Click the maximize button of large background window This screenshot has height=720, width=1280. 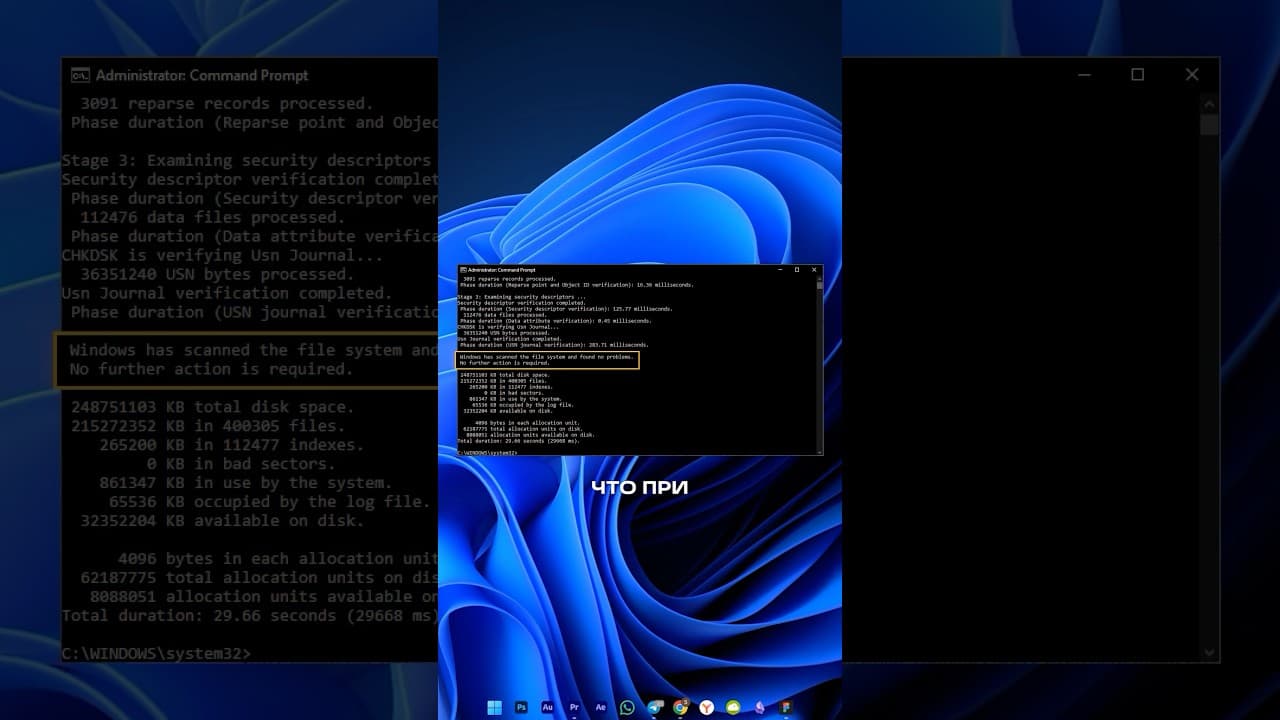pos(1137,75)
